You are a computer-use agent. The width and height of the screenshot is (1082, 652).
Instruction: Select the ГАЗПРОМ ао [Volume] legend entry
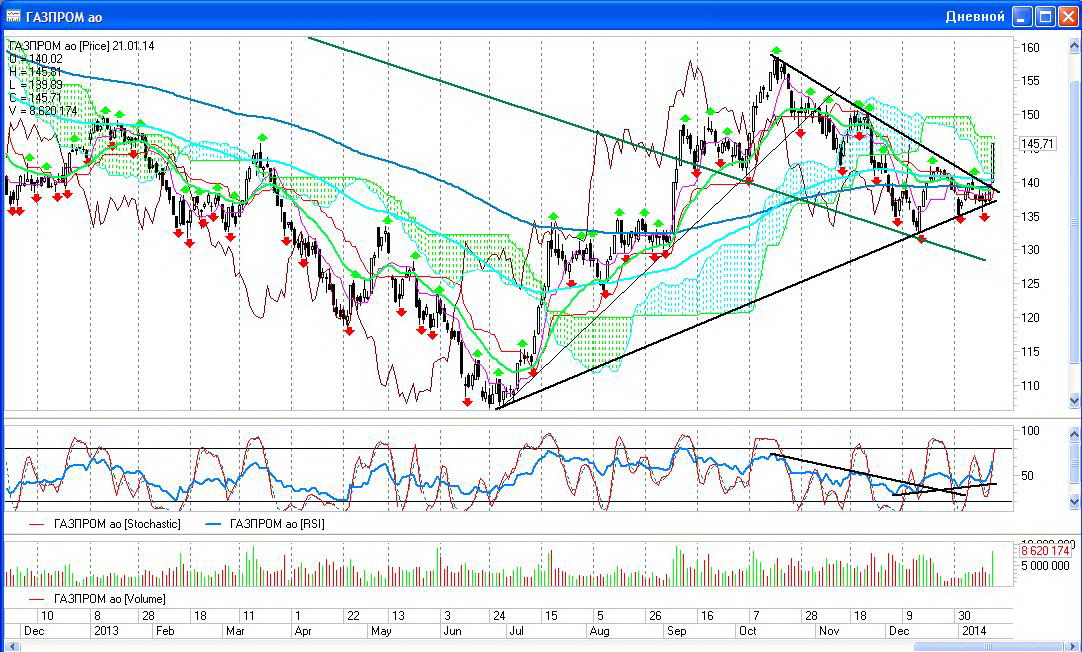[x=97, y=599]
